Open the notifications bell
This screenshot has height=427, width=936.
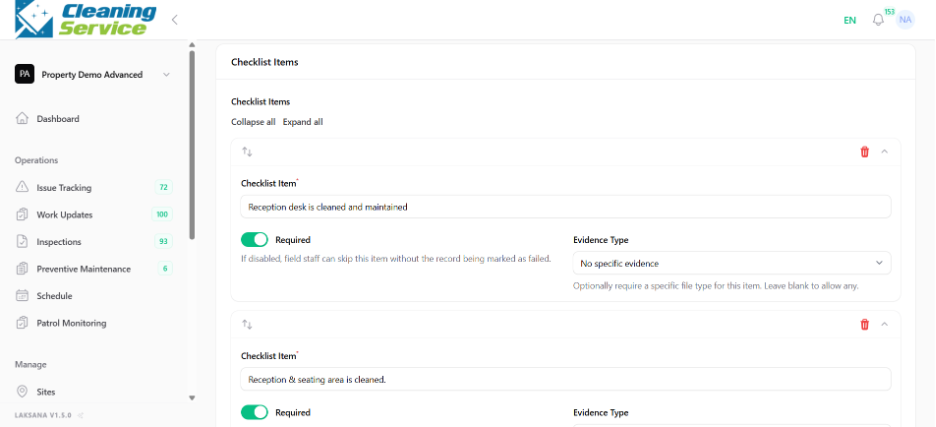coord(878,20)
